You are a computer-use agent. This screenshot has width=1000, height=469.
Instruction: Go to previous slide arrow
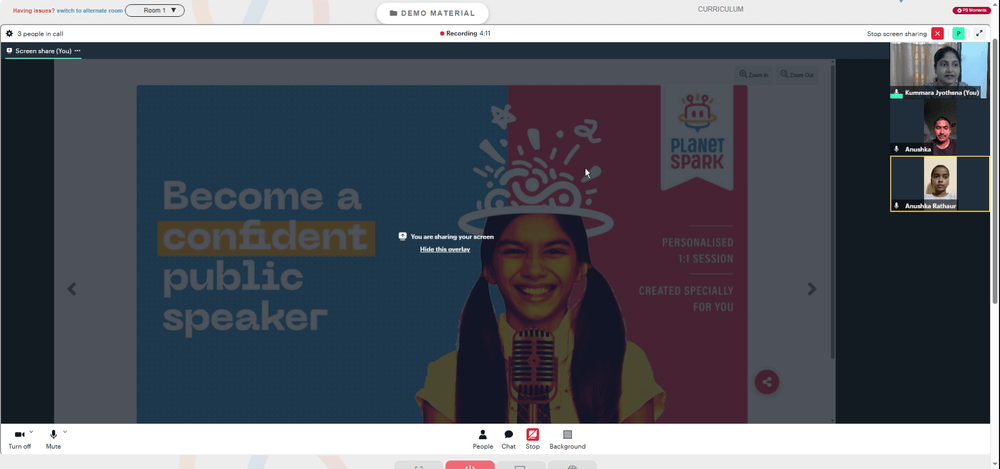72,289
